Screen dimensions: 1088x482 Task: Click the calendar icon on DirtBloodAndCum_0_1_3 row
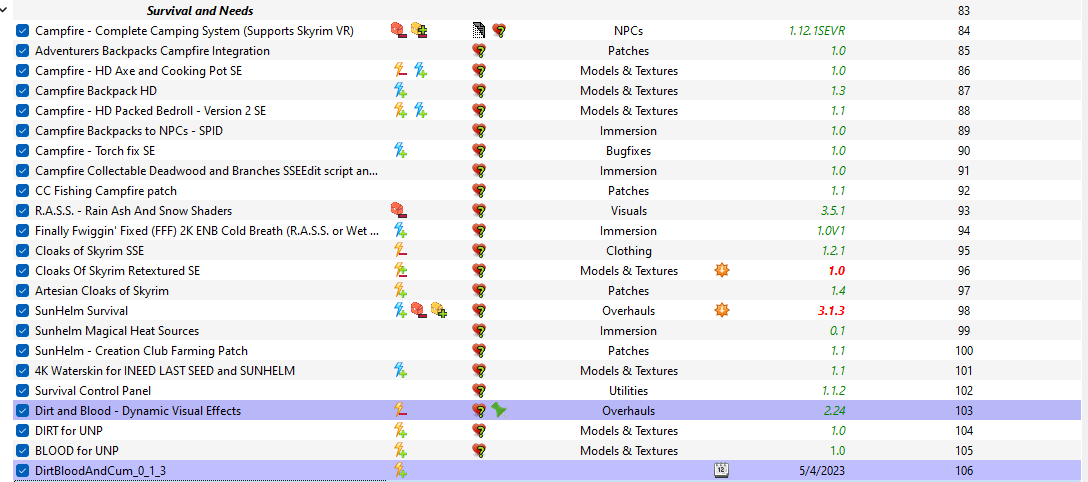click(722, 471)
